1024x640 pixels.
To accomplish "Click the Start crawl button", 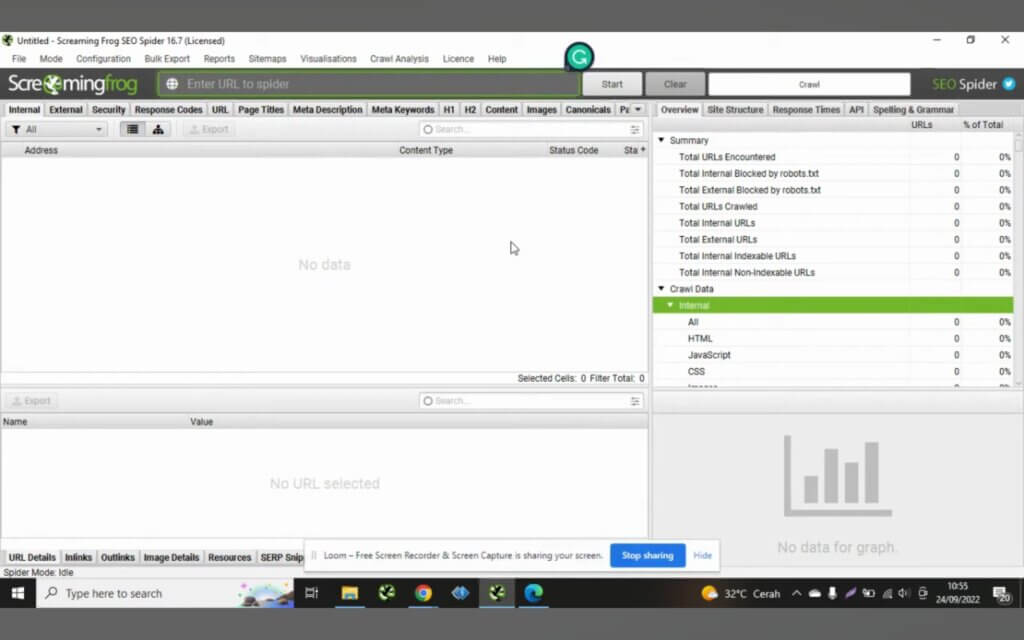I will [612, 84].
